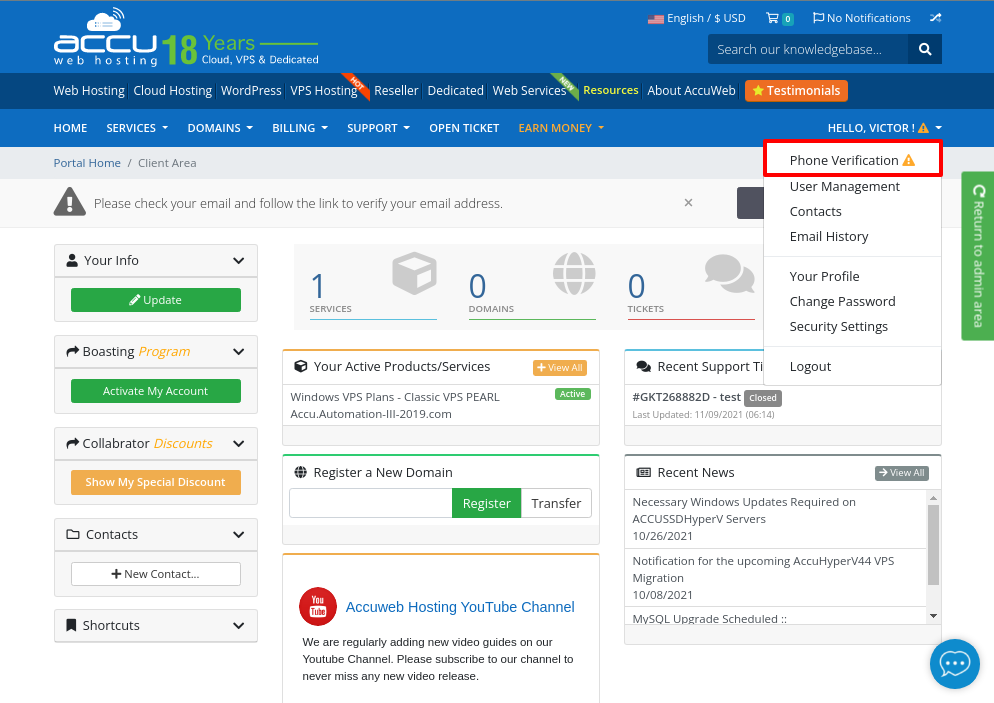Click the warning triangle in email alert
994x703 pixels.
tap(70, 202)
